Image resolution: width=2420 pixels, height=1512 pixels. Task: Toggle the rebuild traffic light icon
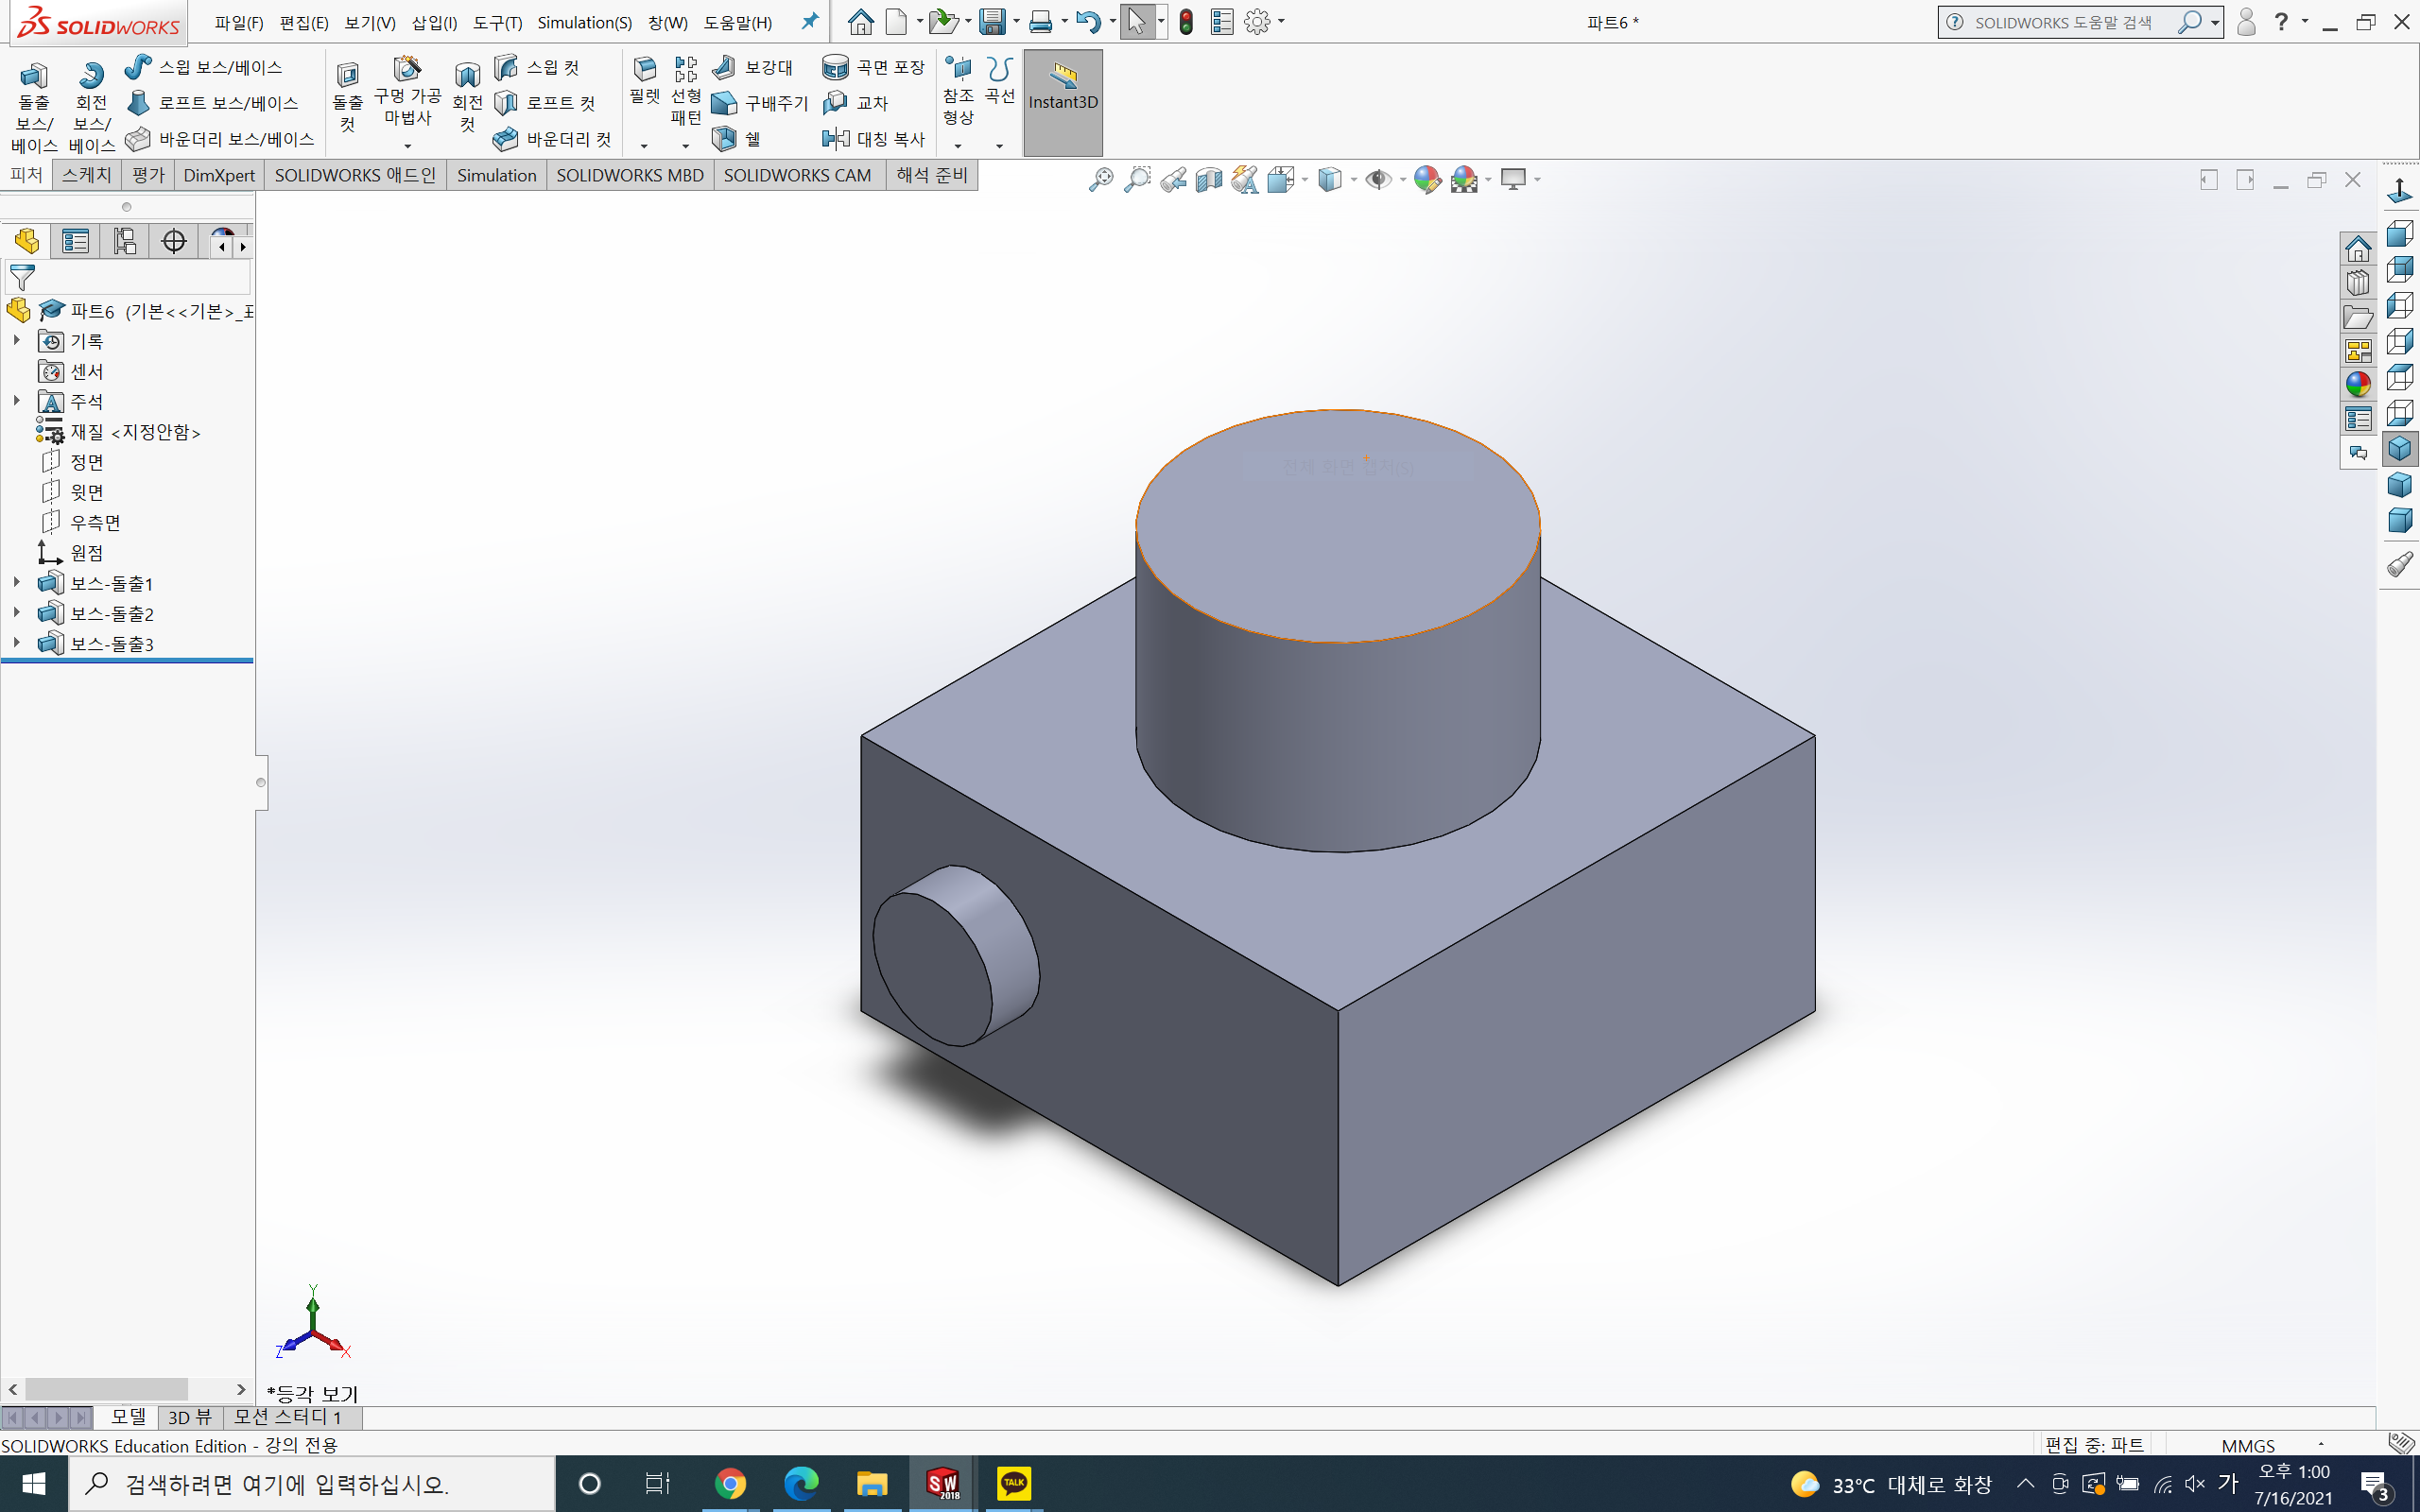tap(1186, 22)
